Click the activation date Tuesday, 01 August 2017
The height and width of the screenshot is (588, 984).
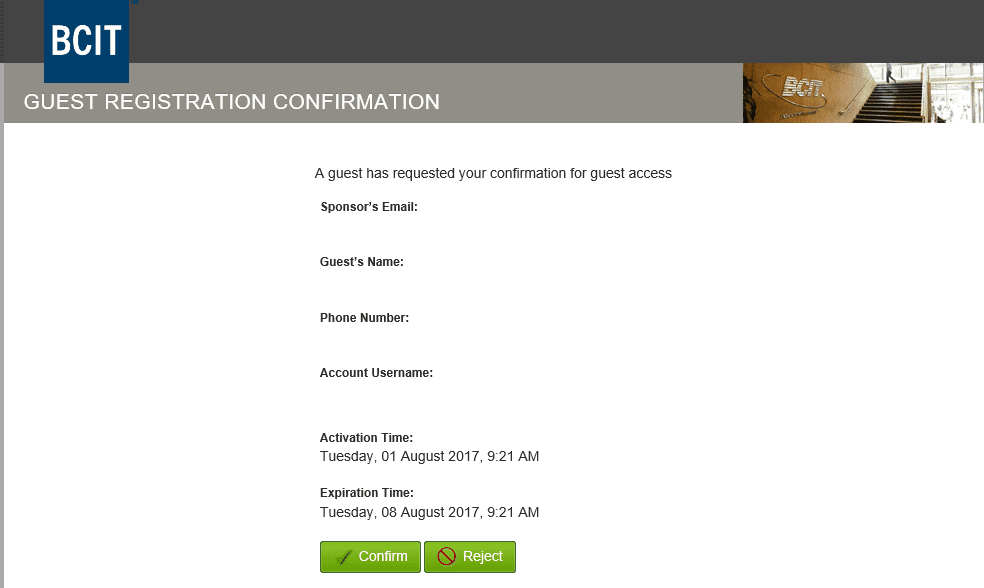429,456
